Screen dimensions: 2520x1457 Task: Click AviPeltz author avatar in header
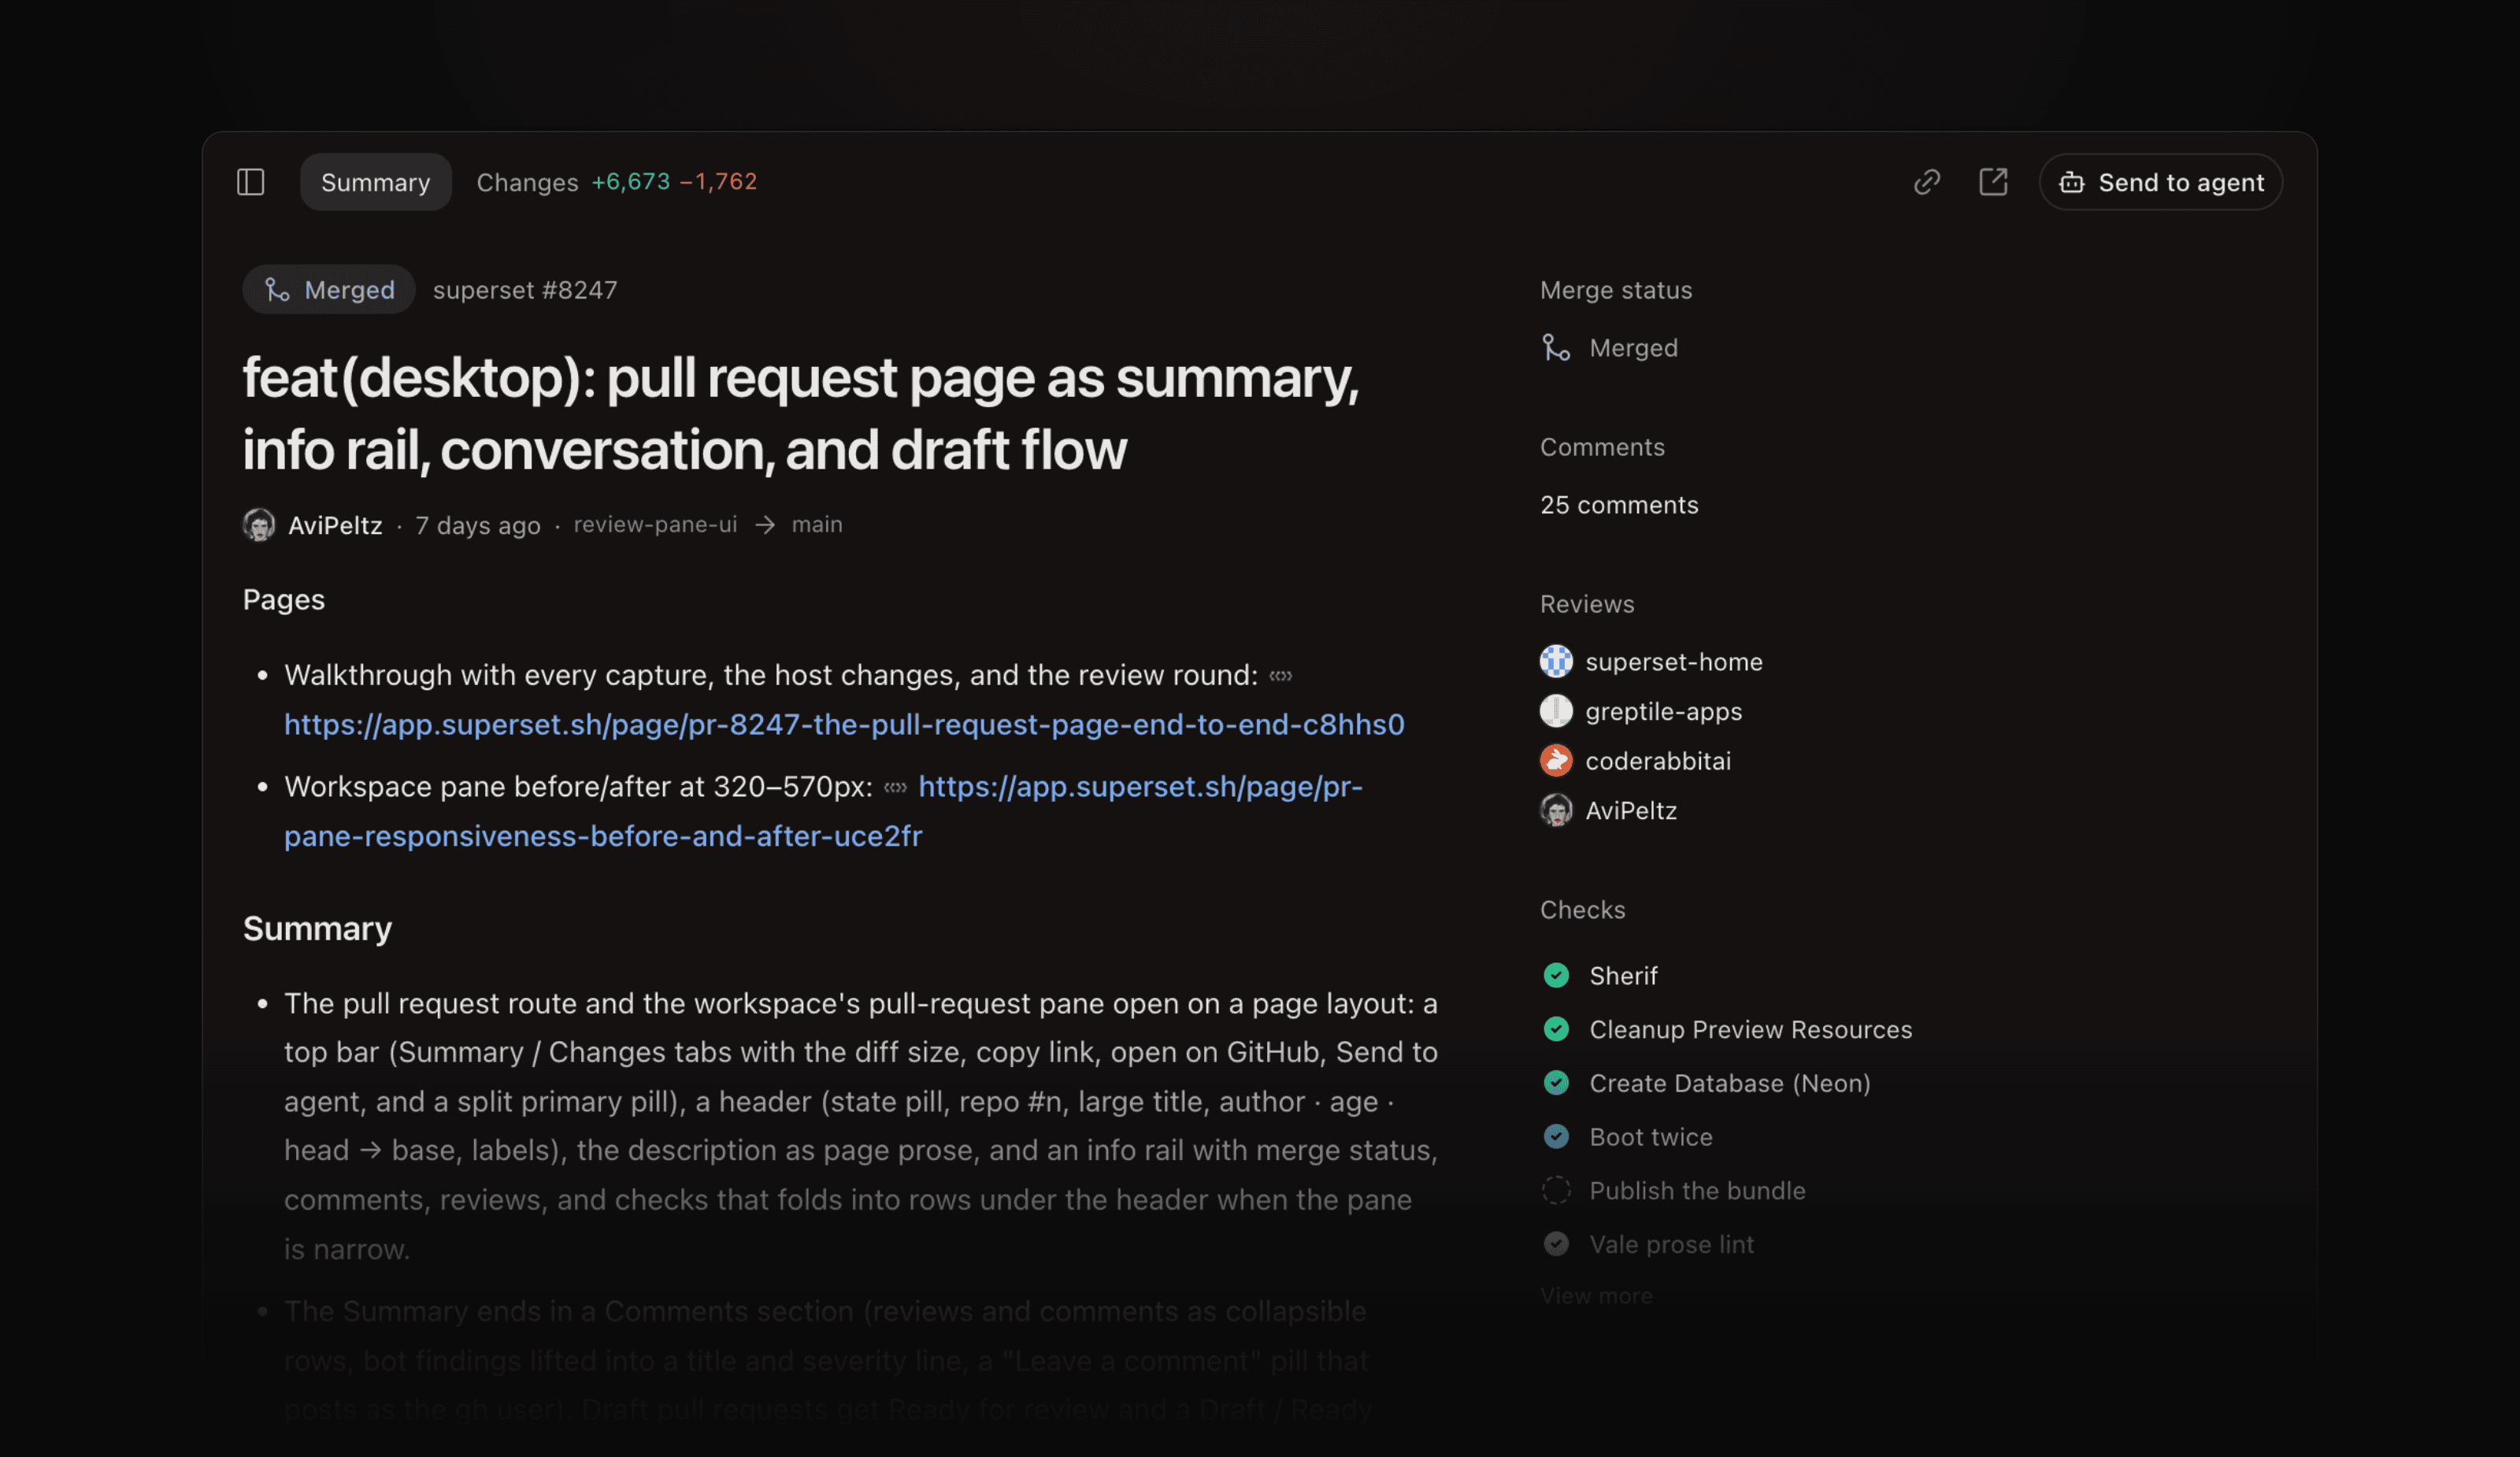point(259,525)
